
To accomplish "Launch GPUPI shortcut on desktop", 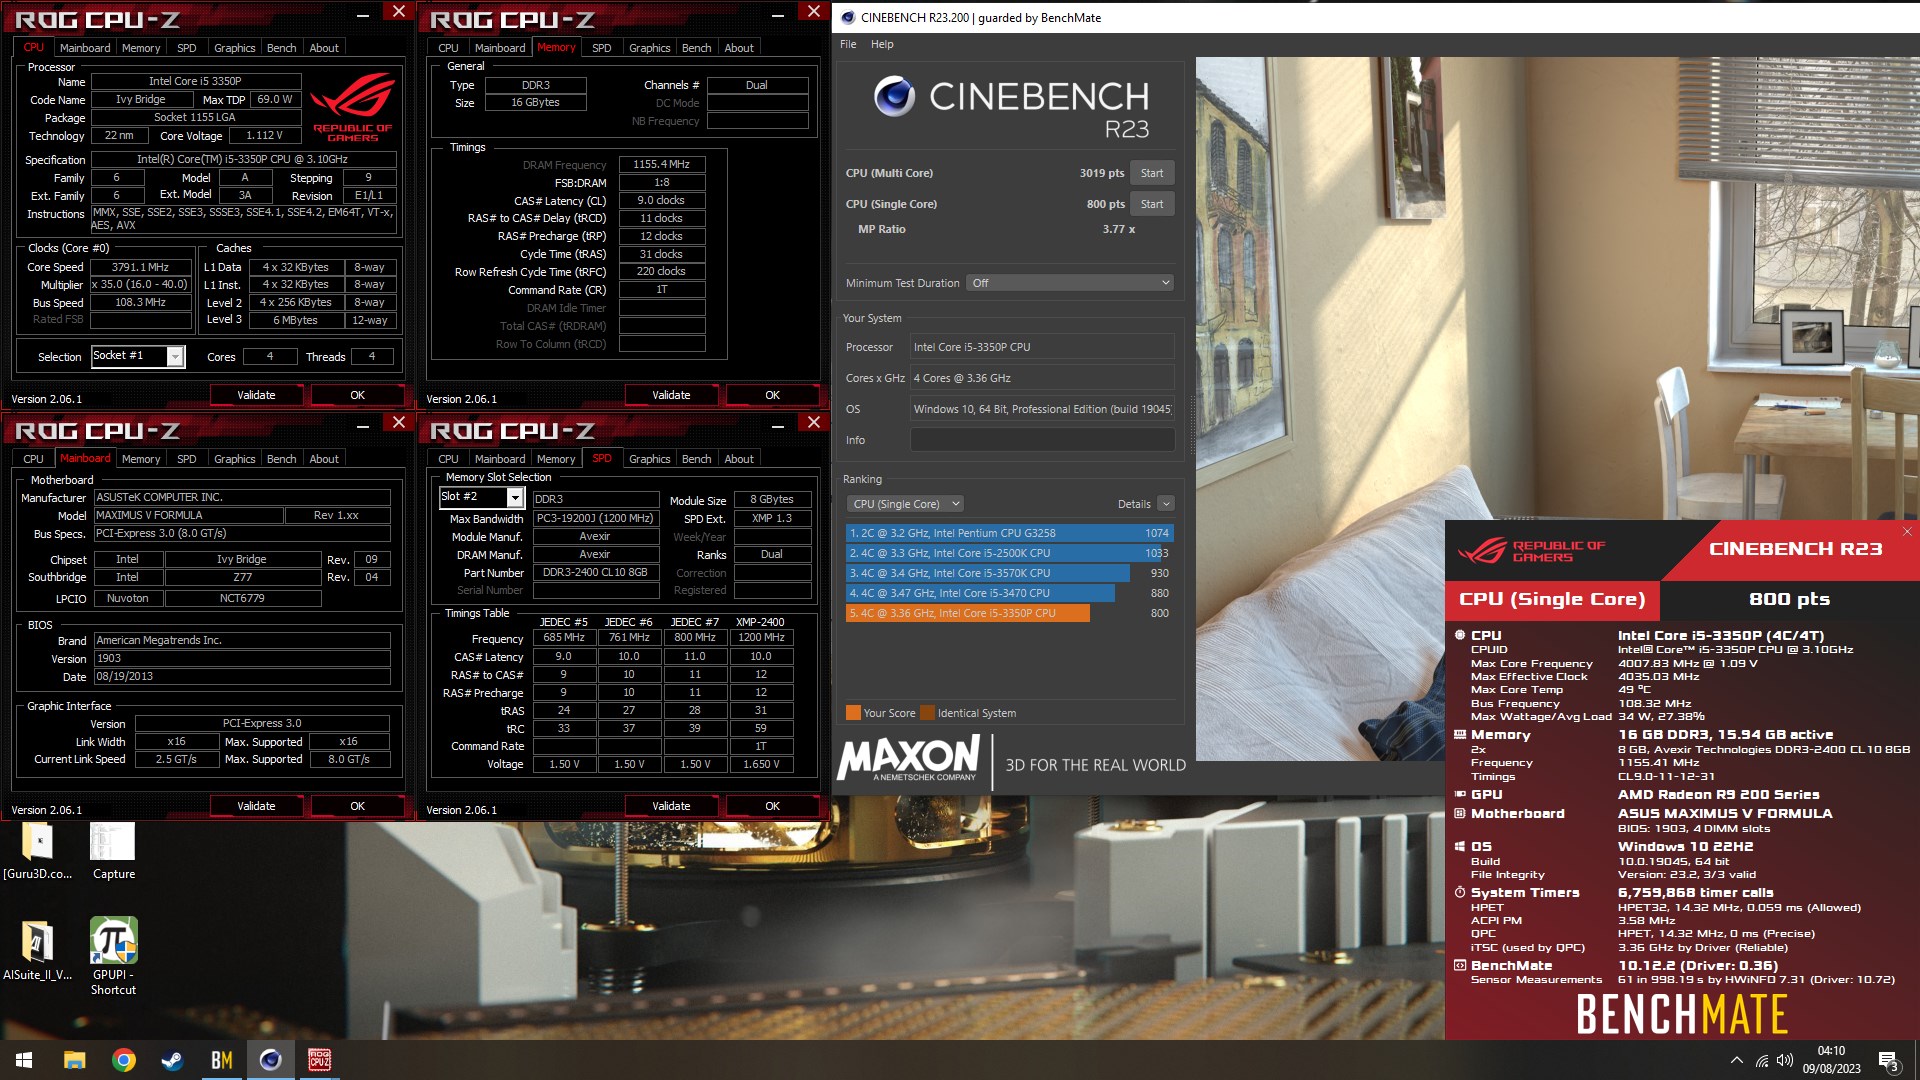I will click(x=113, y=957).
